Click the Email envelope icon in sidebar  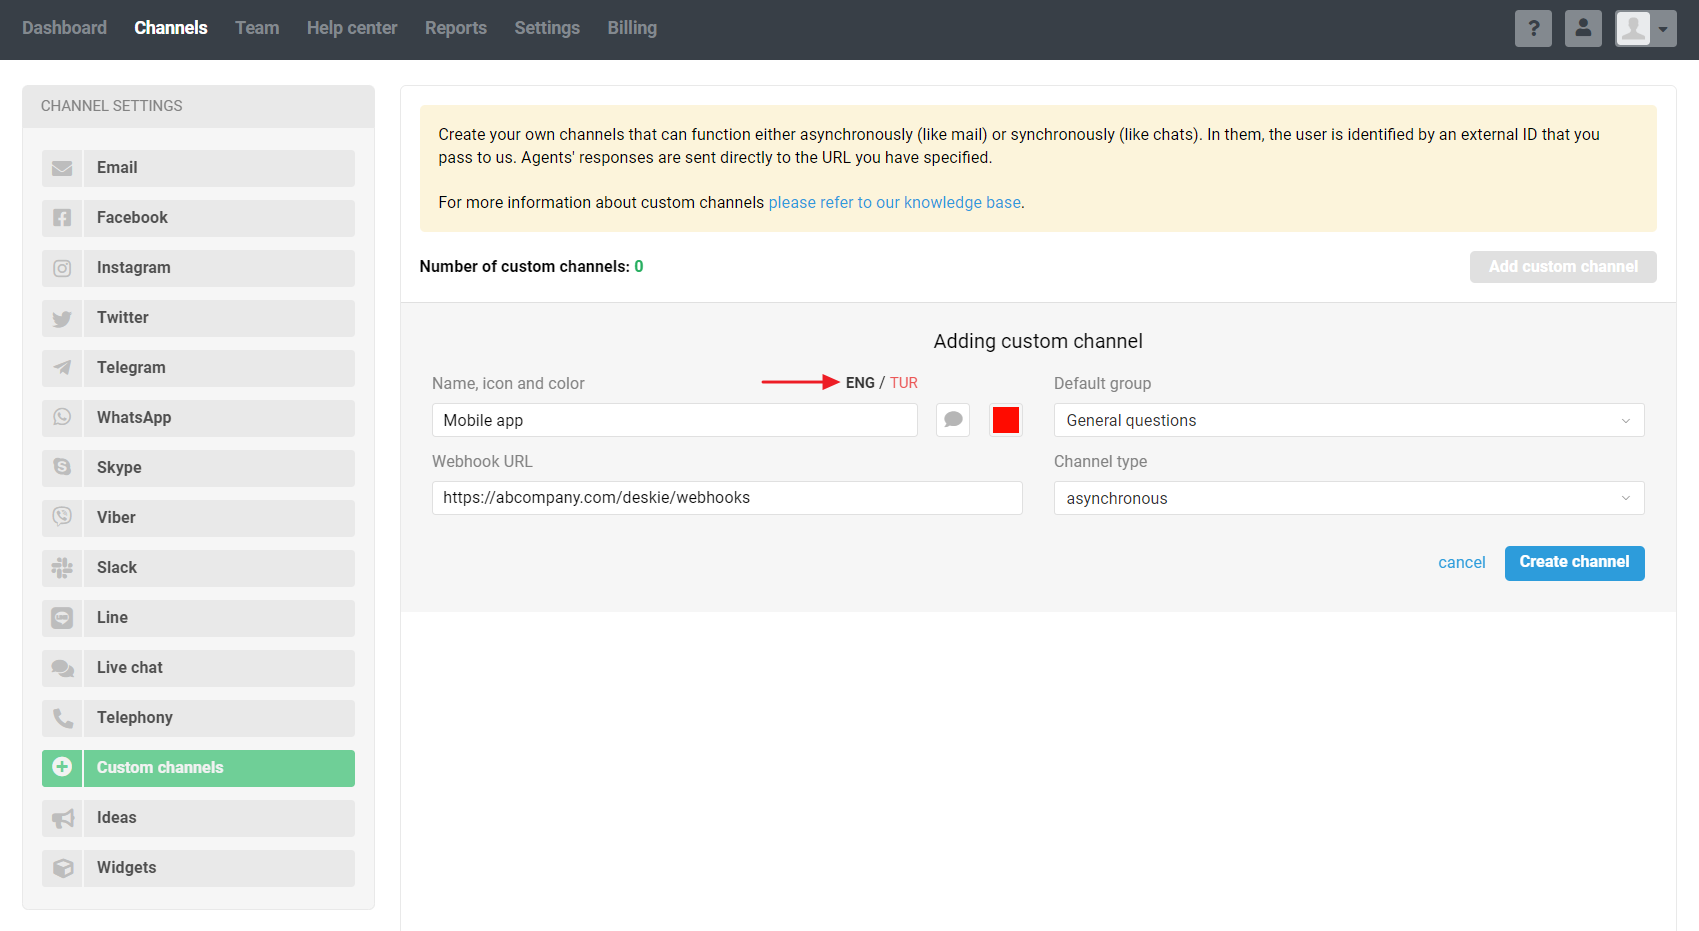tap(62, 168)
